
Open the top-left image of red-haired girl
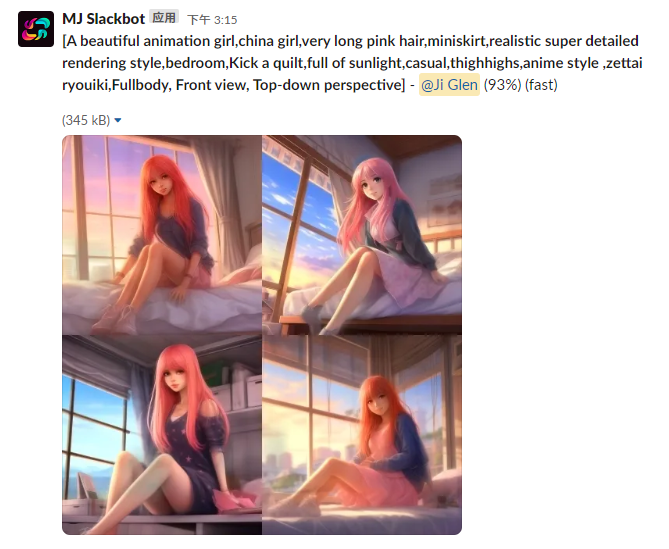coord(162,235)
